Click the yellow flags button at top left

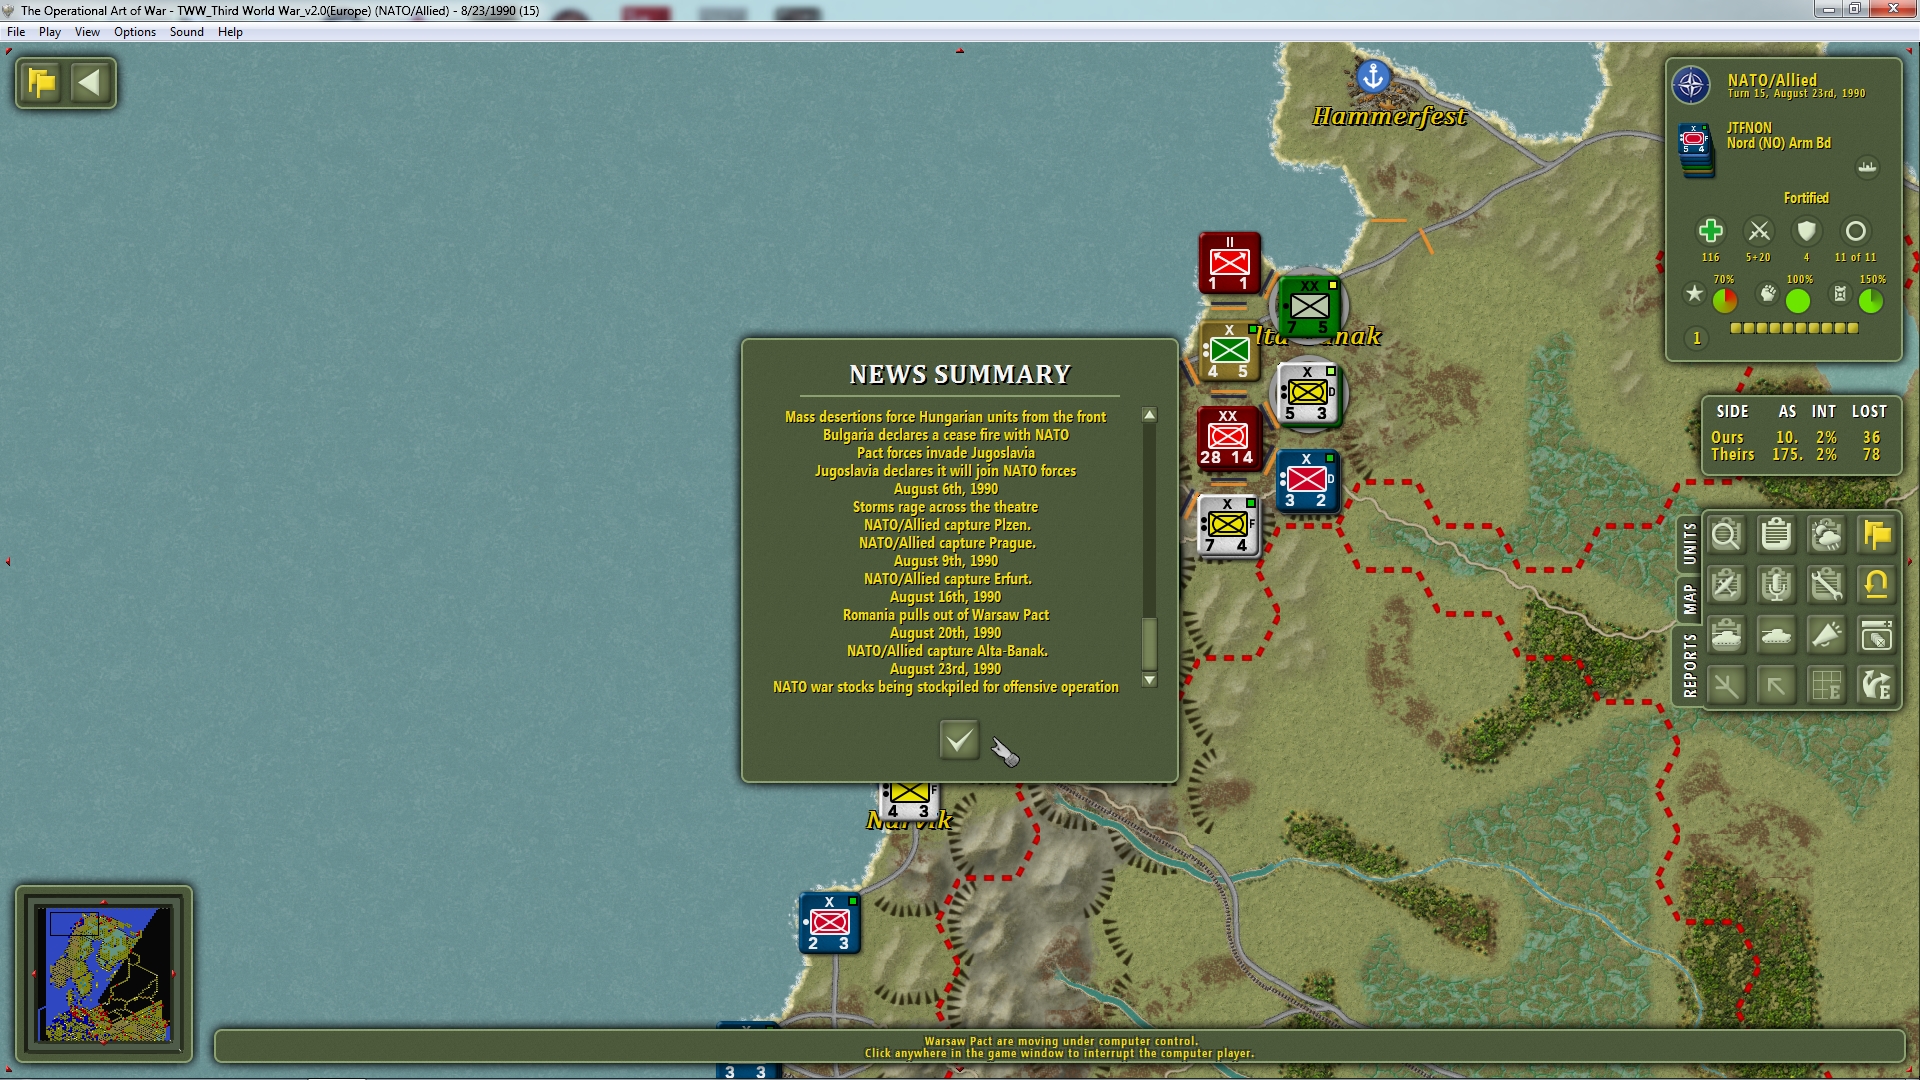[x=42, y=82]
